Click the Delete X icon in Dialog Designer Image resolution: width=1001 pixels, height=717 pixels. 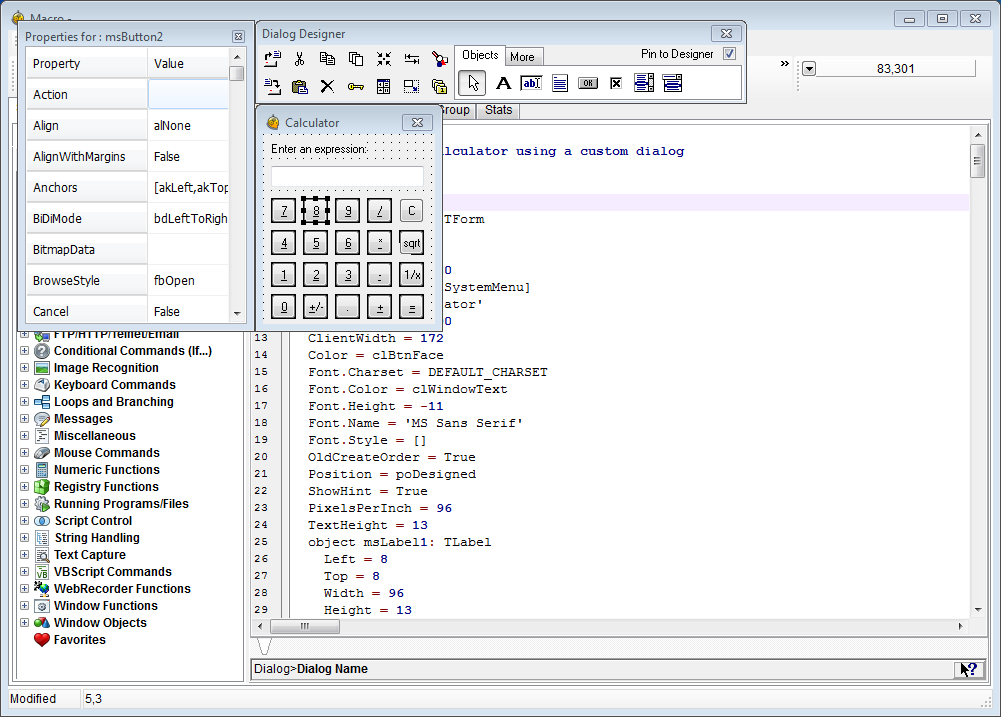327,86
